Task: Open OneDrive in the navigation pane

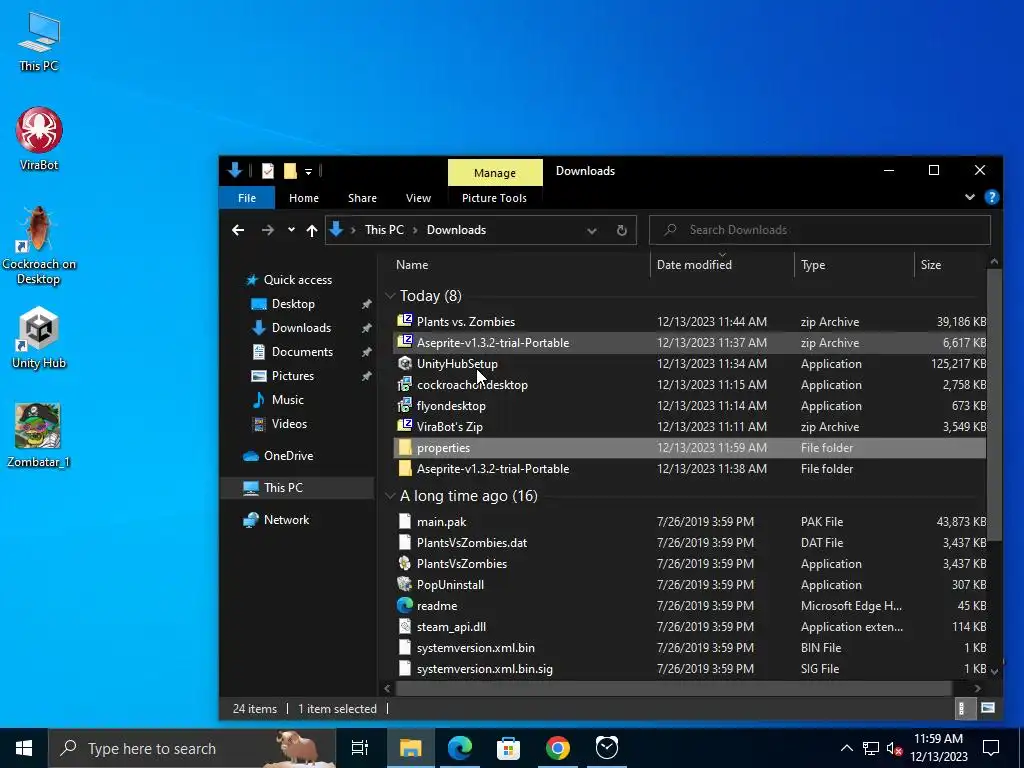Action: point(288,456)
